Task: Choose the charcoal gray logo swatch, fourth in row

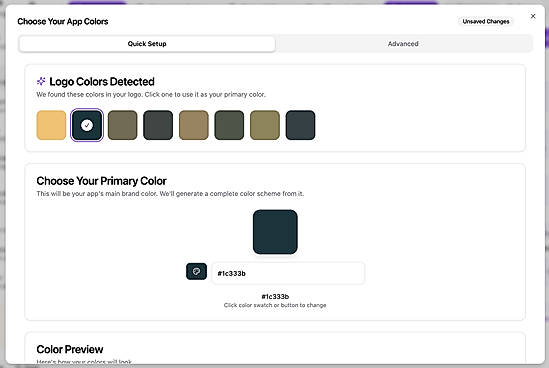Action: [158, 125]
